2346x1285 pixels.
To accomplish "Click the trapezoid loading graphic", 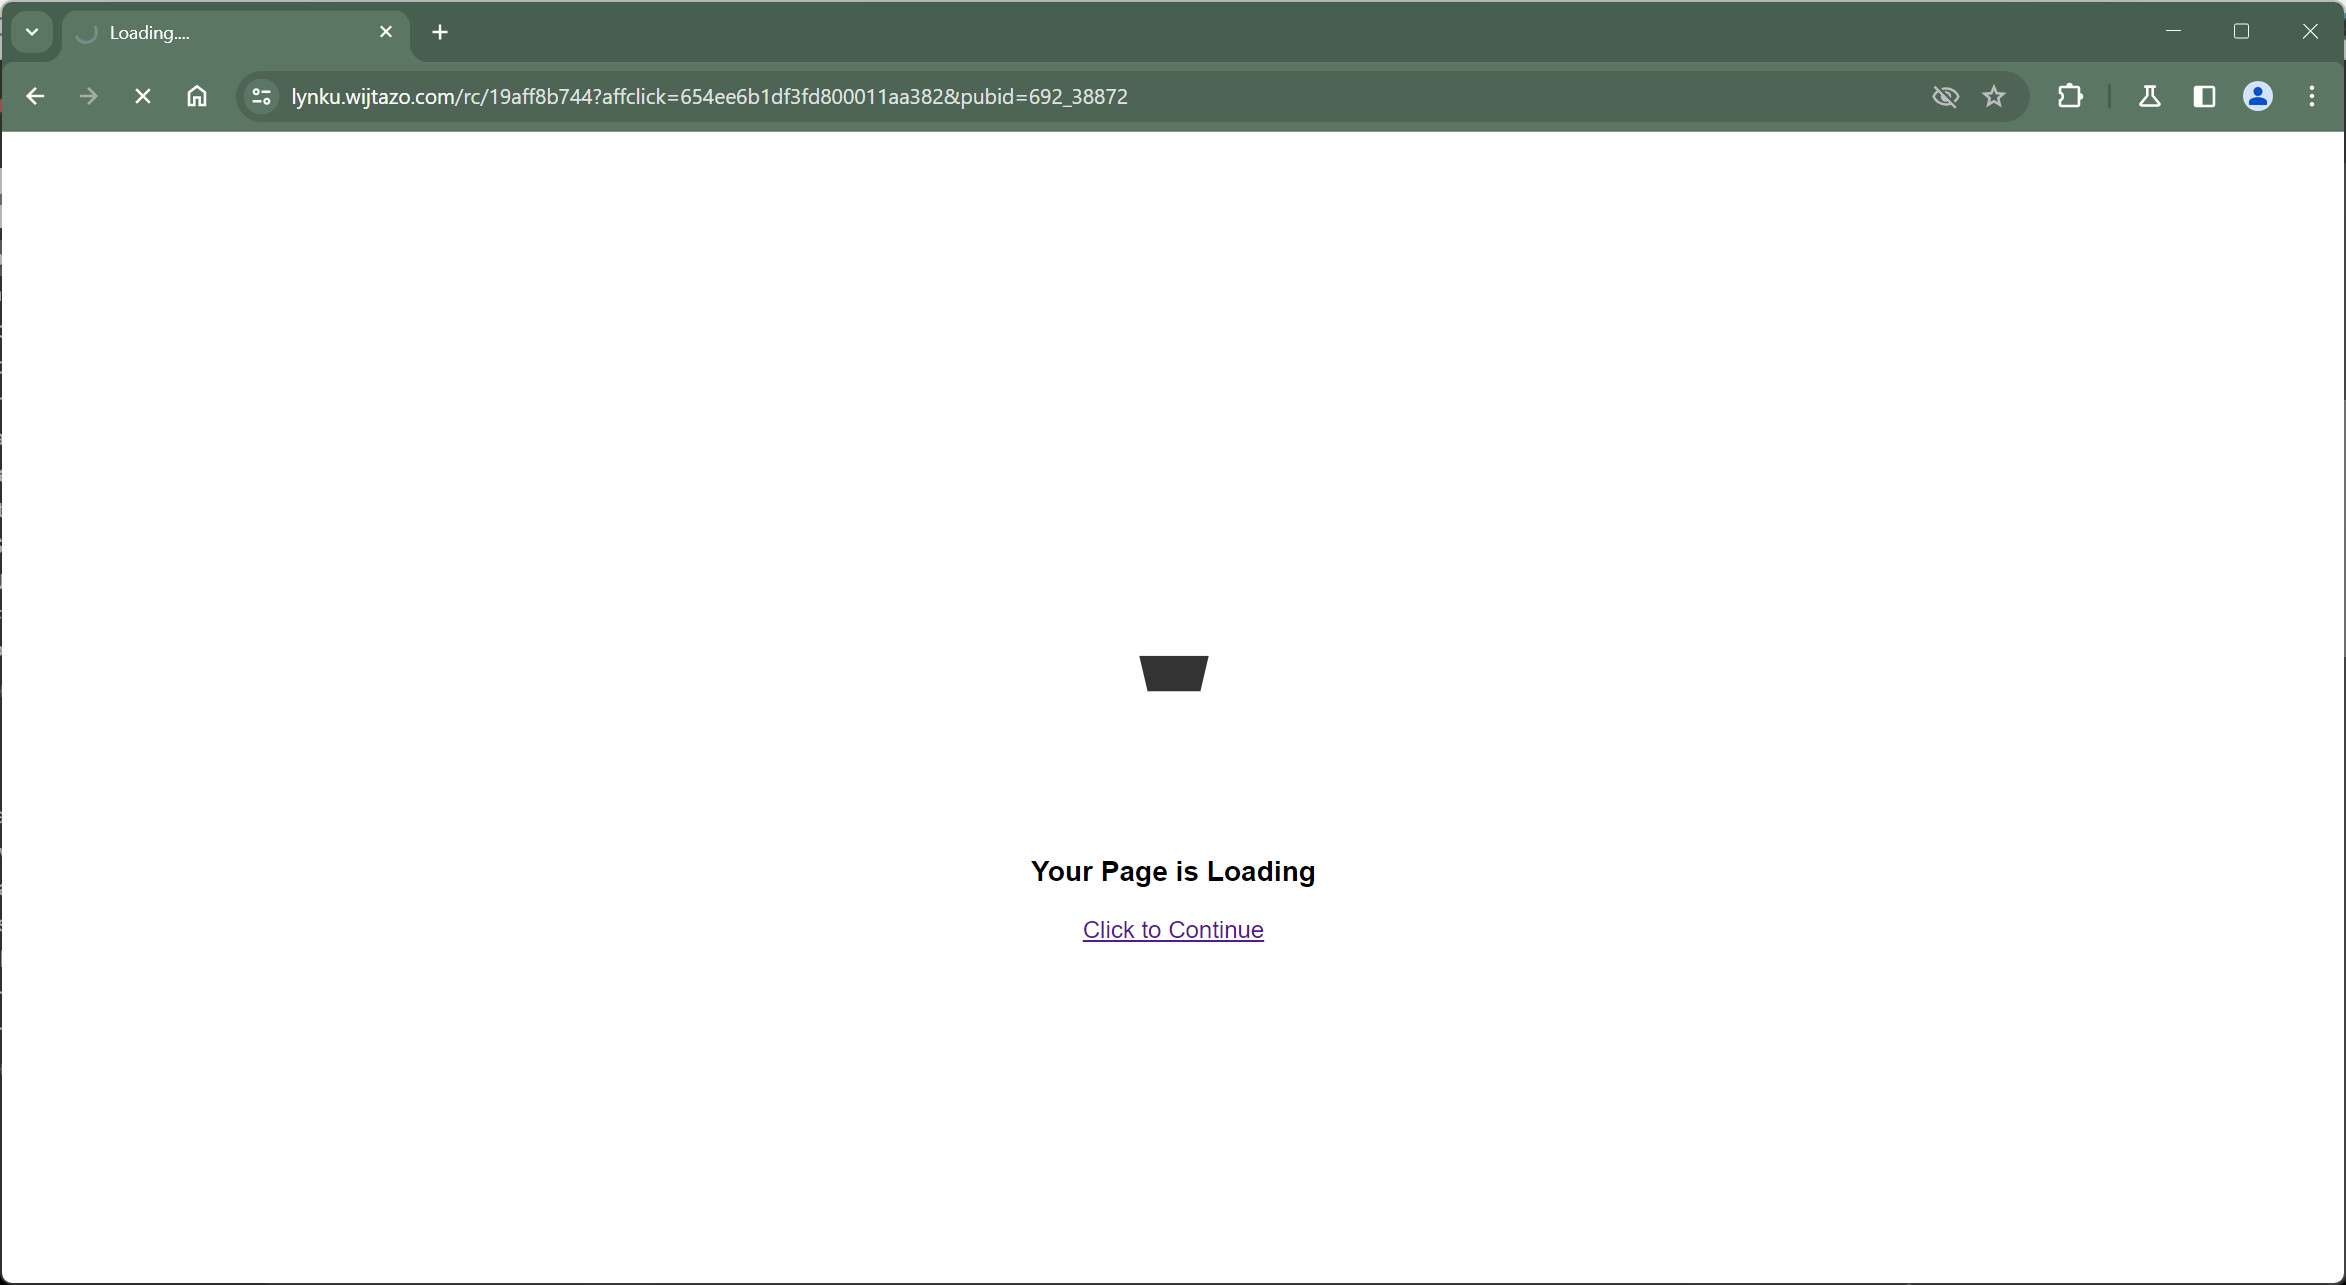I will point(1173,672).
